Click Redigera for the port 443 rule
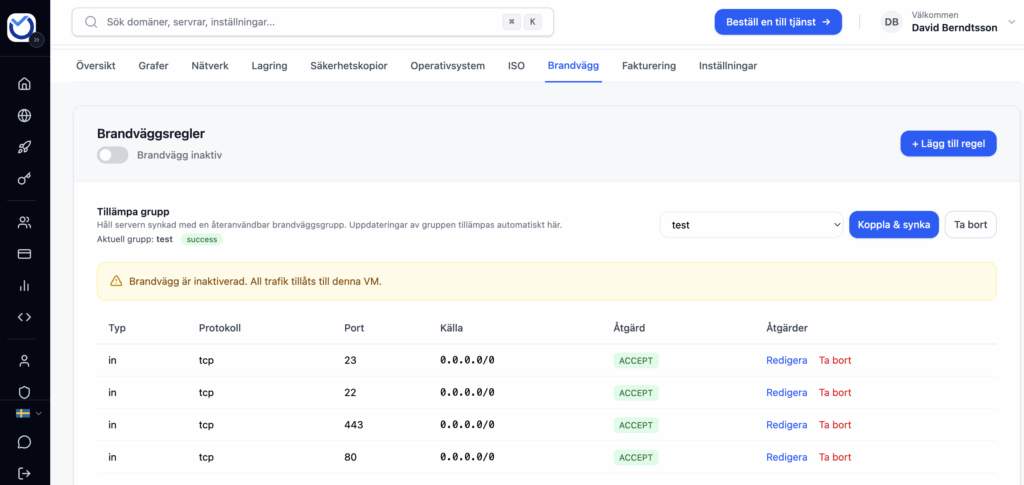 786,425
